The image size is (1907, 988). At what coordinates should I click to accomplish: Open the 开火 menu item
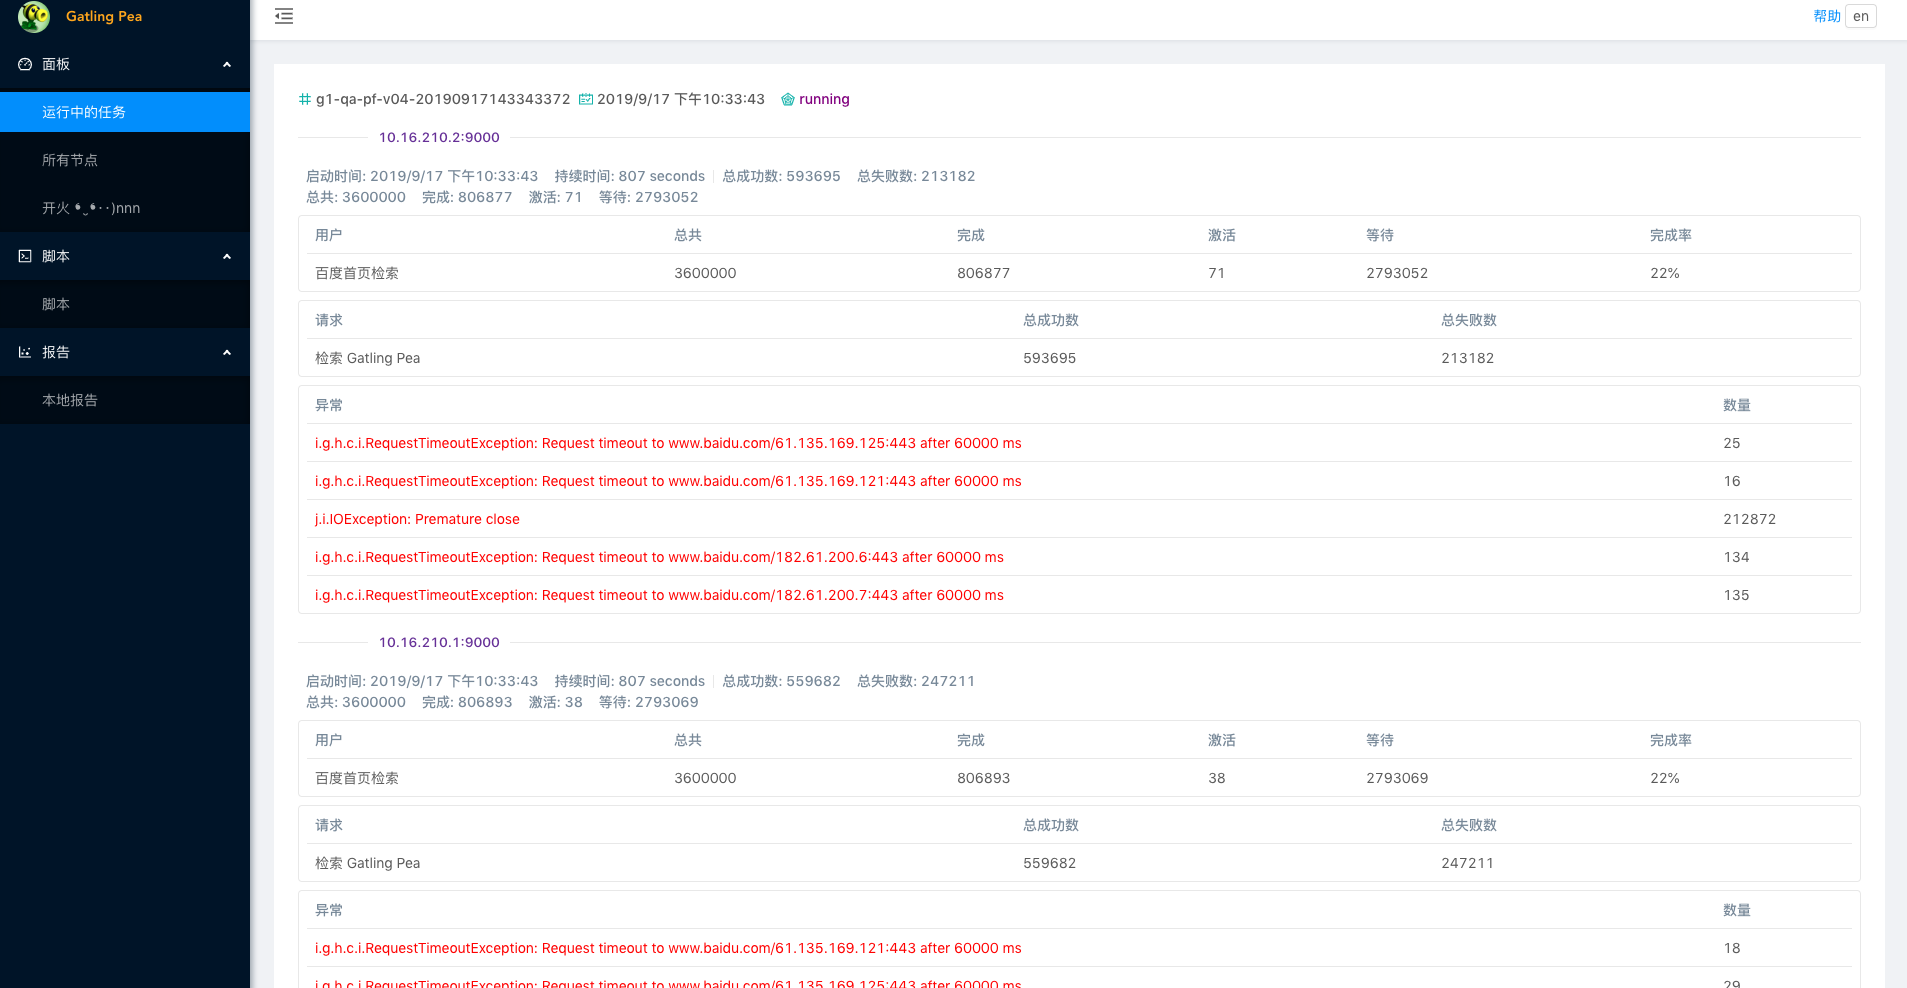tap(125, 208)
